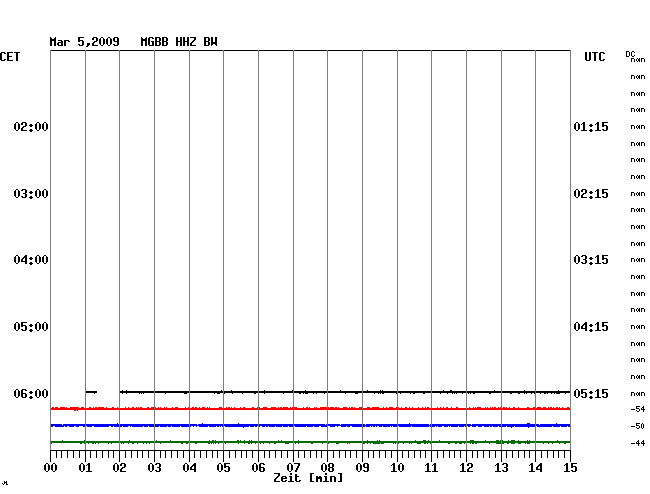Click the blue seismogram trace
This screenshot has width=650, height=494.
(x=310, y=425)
